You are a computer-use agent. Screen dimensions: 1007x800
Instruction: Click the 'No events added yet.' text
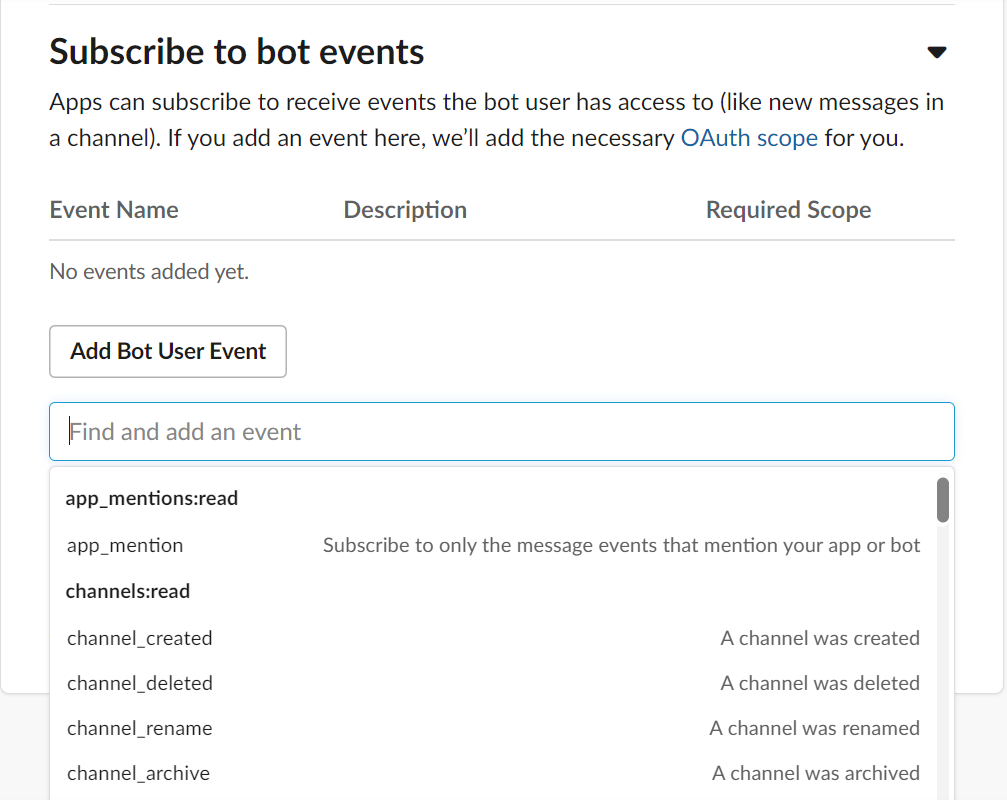tap(149, 272)
